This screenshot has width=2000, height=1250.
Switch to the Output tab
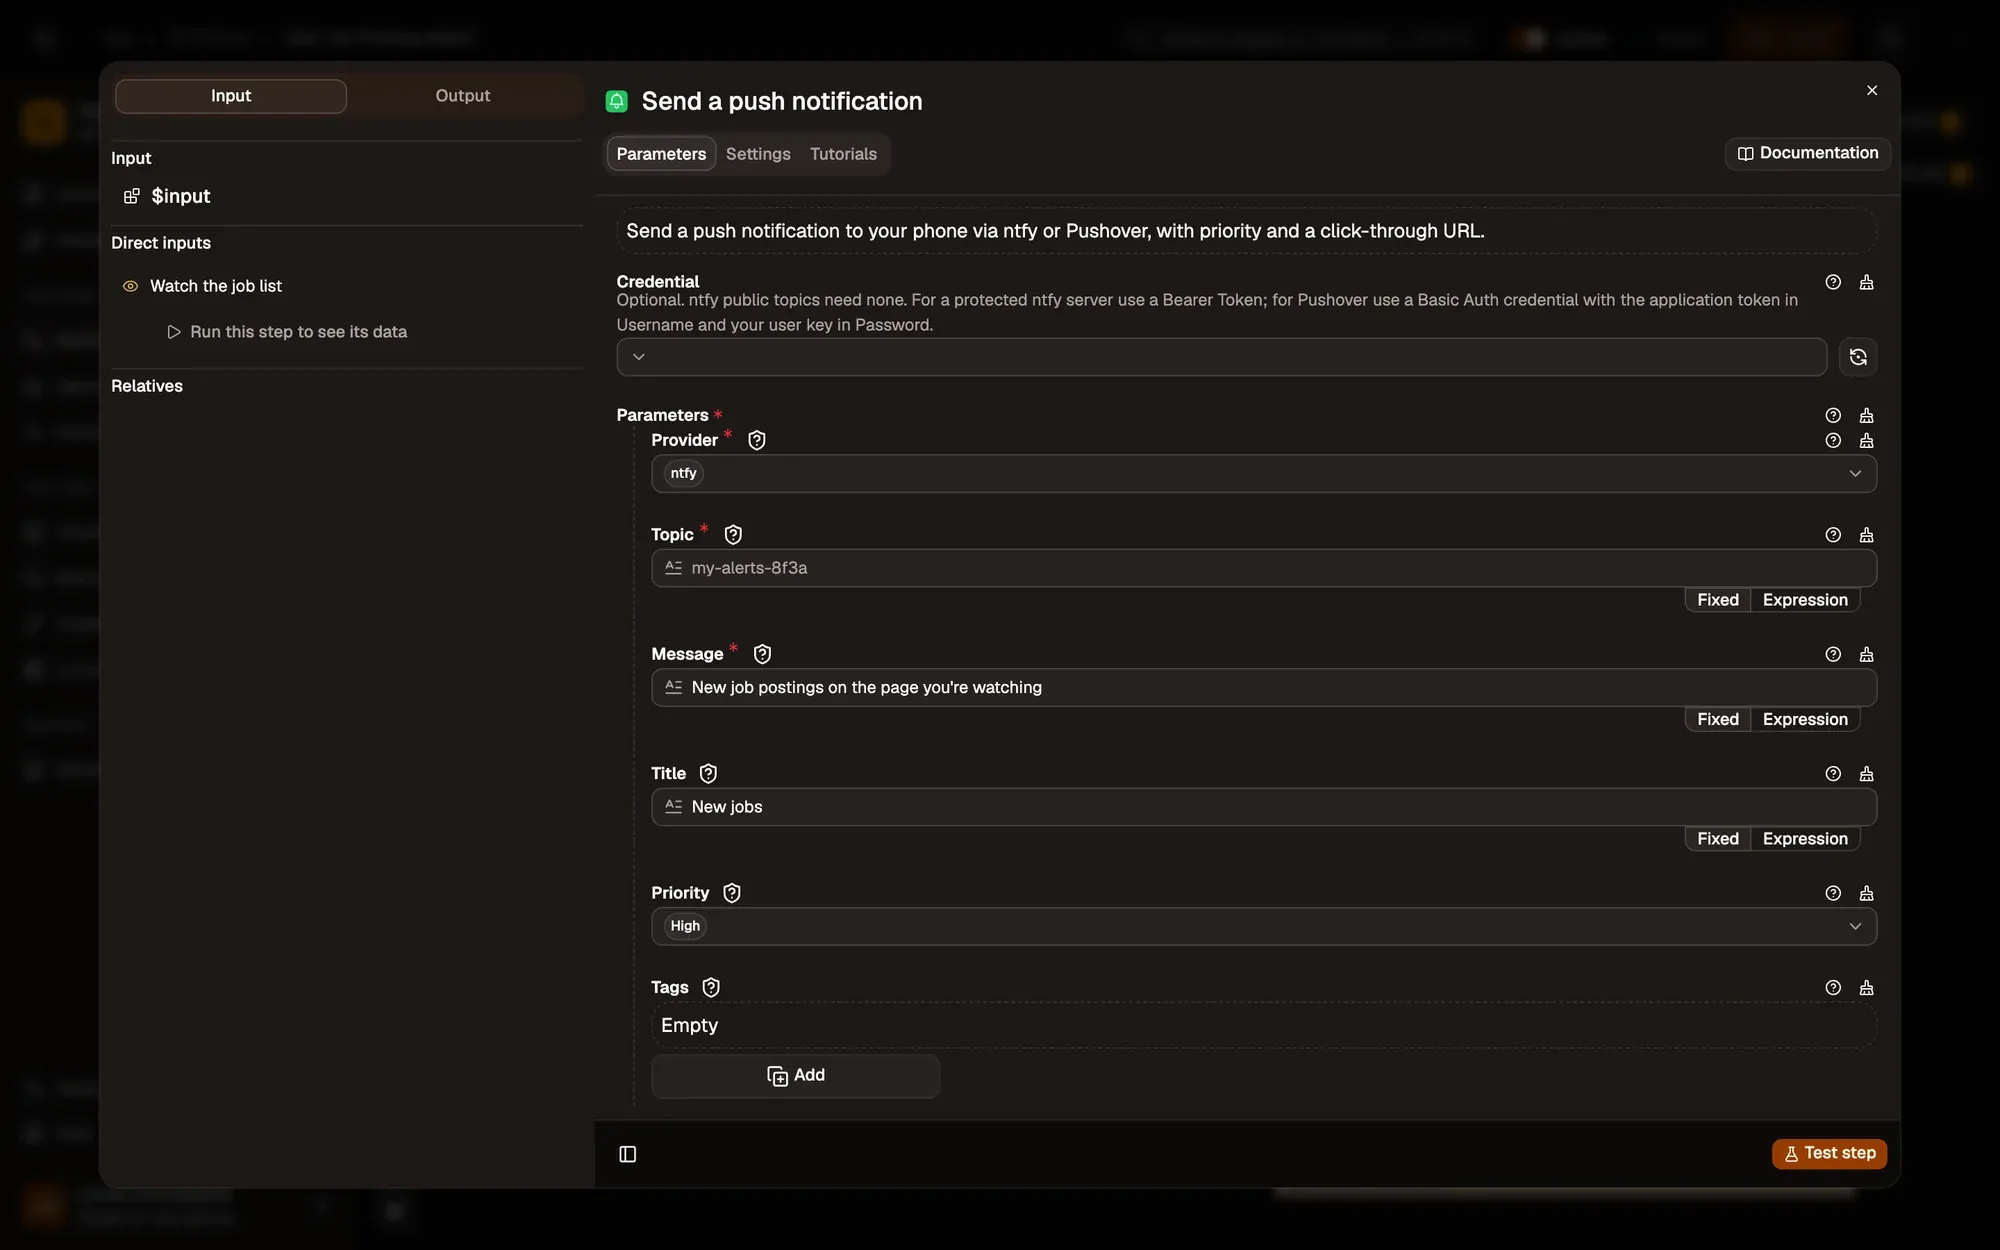click(x=463, y=96)
